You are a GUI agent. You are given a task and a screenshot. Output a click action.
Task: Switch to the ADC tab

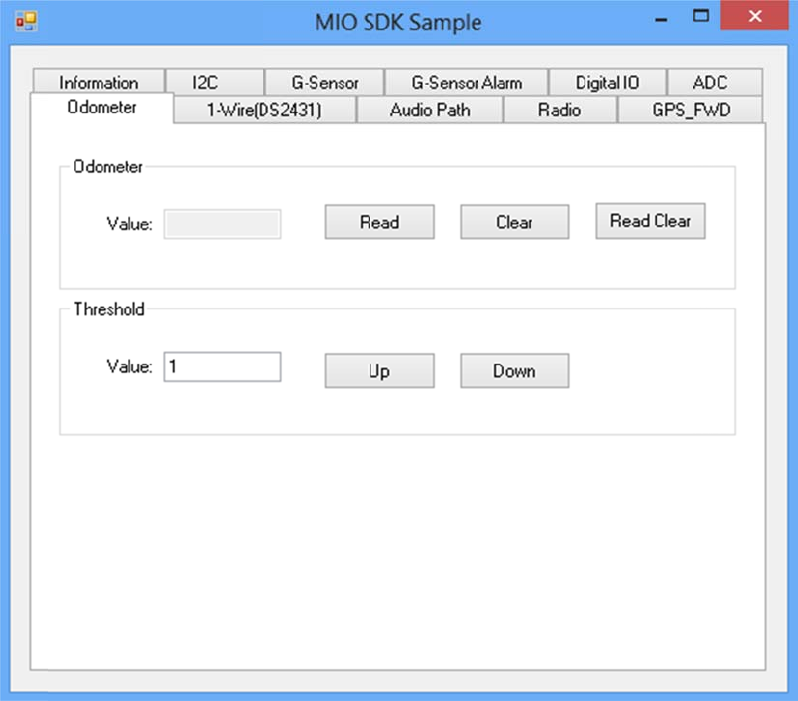(x=715, y=82)
